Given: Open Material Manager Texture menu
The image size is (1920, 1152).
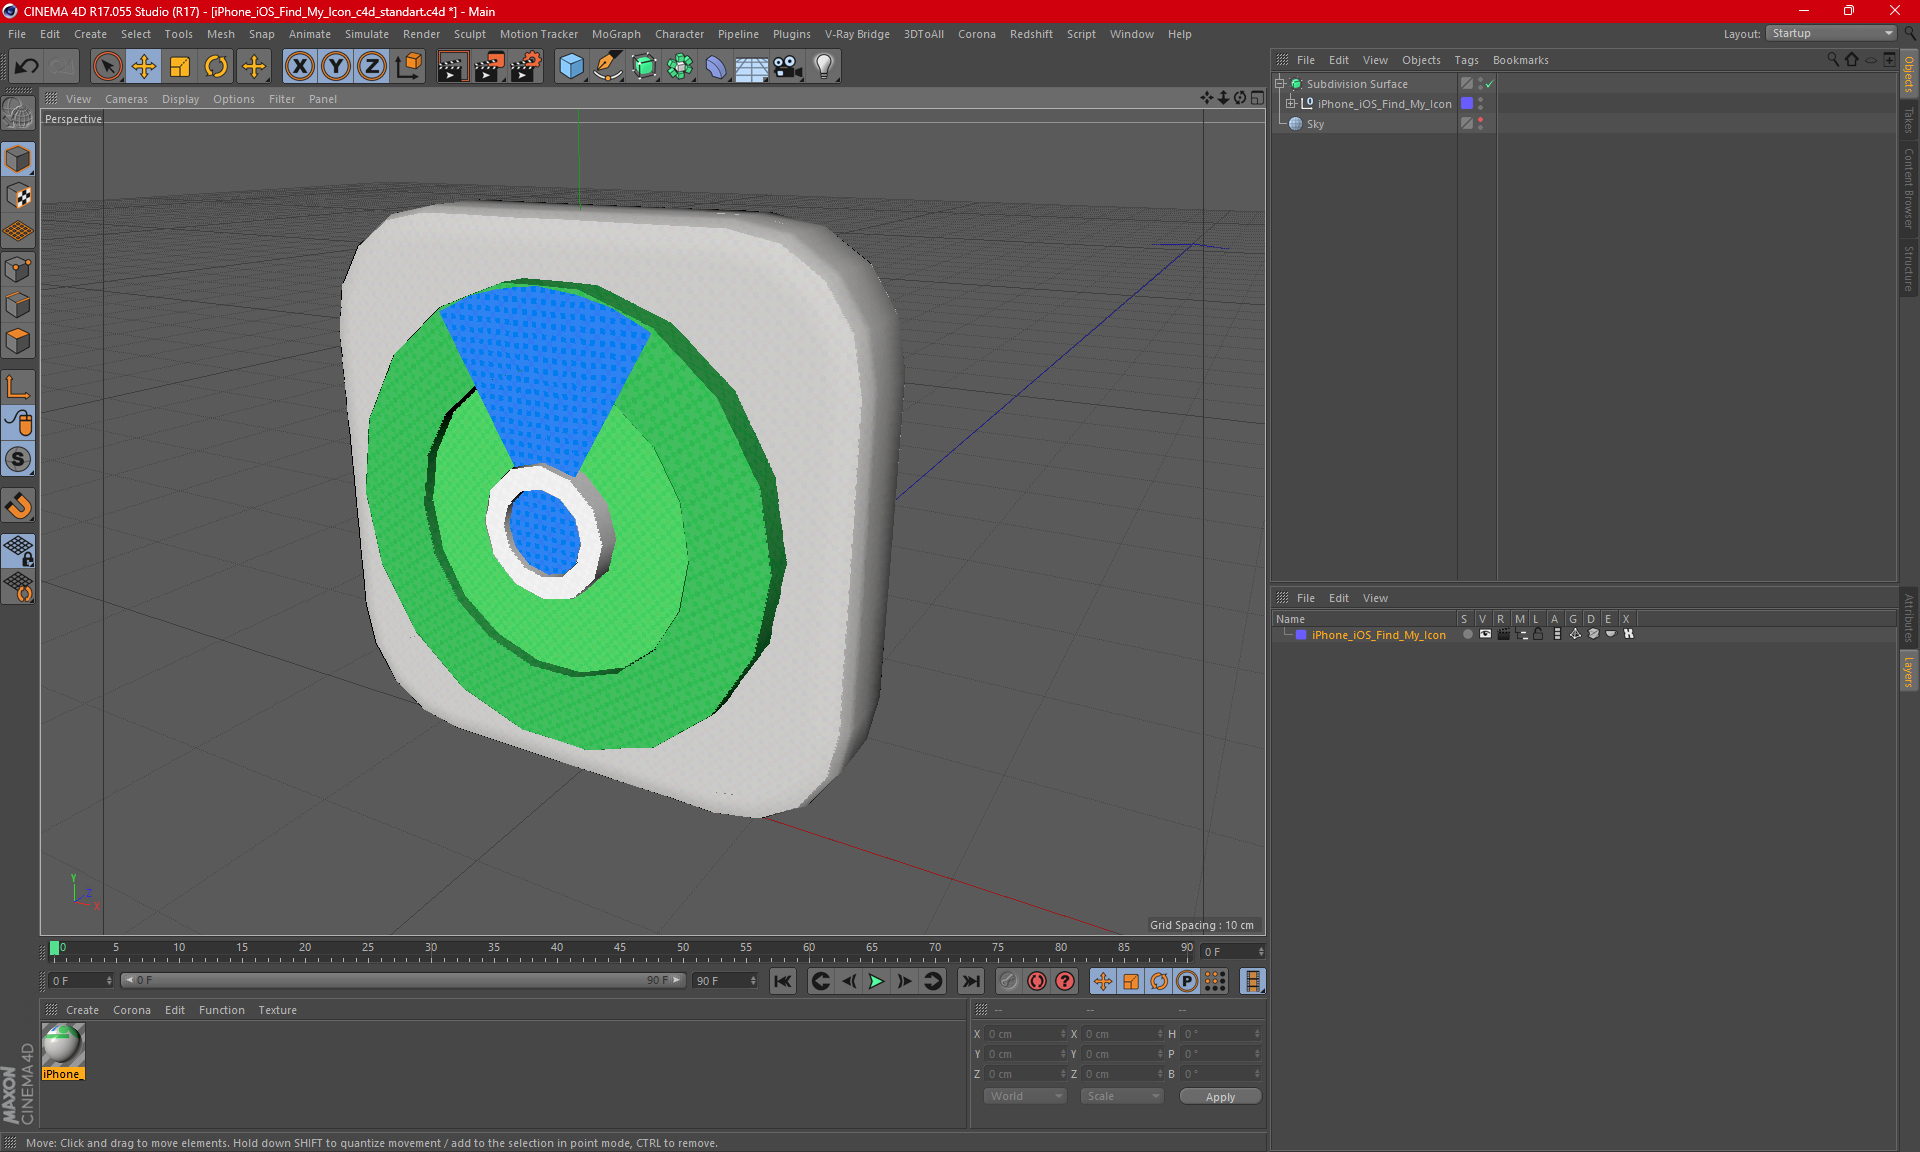Looking at the screenshot, I should click(x=277, y=1010).
